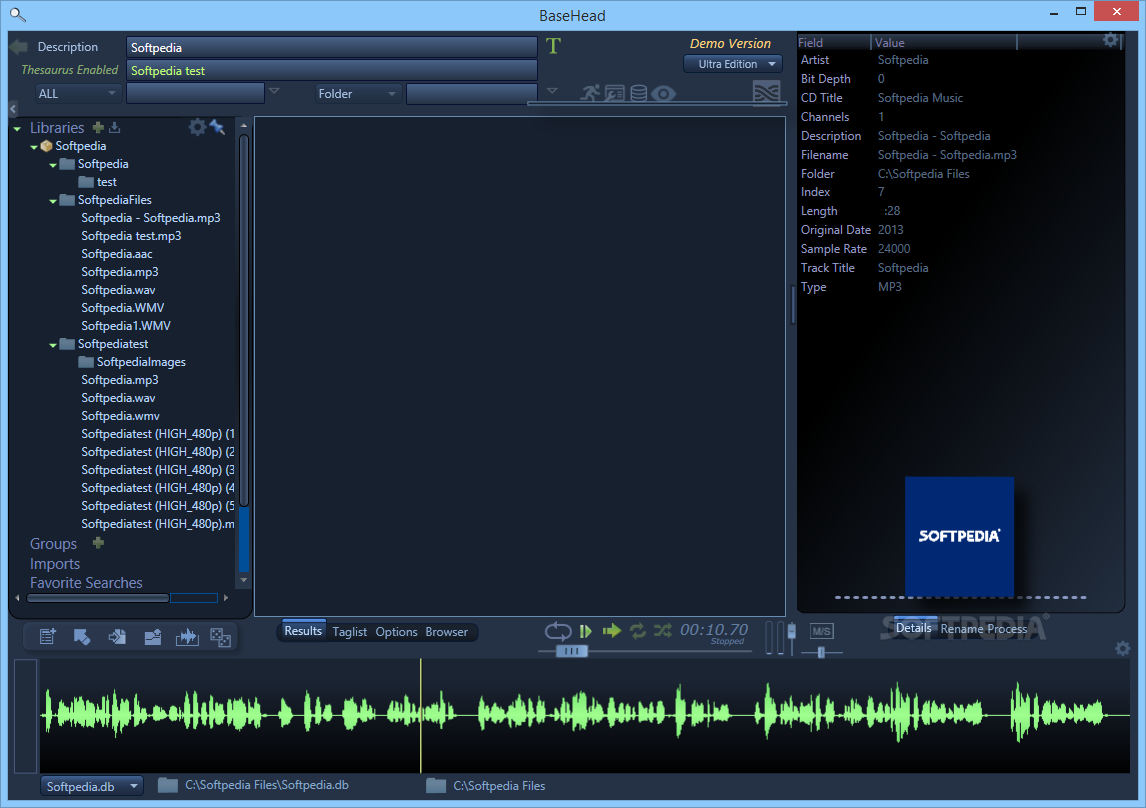Screen dimensions: 1146x808
Task: Click the running man icon
Action: click(591, 93)
